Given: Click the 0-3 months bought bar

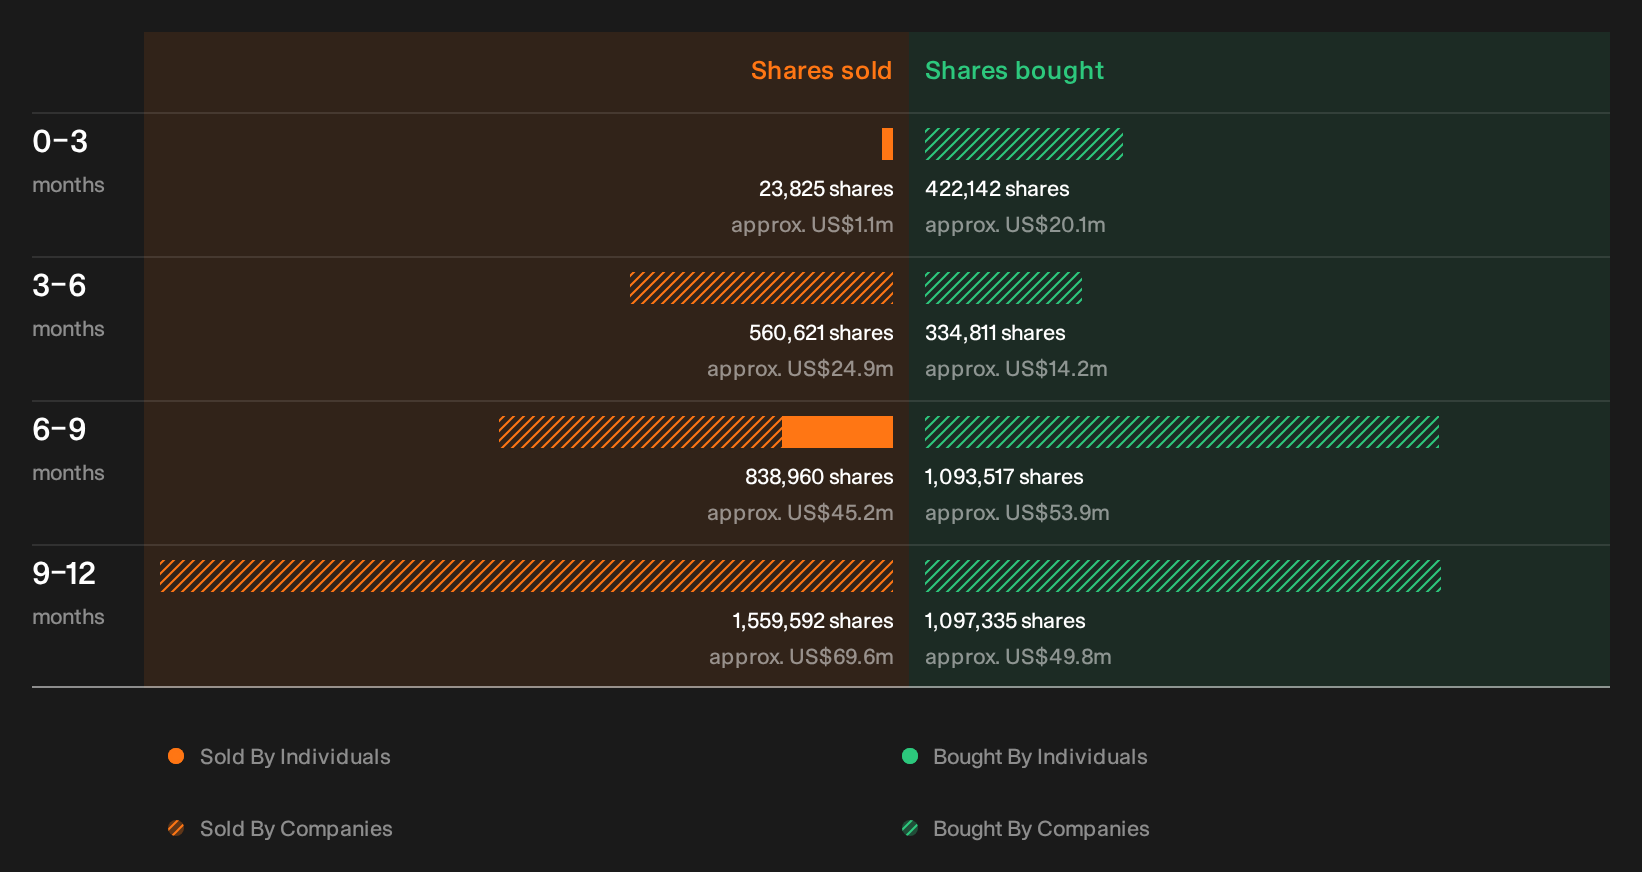Looking at the screenshot, I should (x=1024, y=144).
